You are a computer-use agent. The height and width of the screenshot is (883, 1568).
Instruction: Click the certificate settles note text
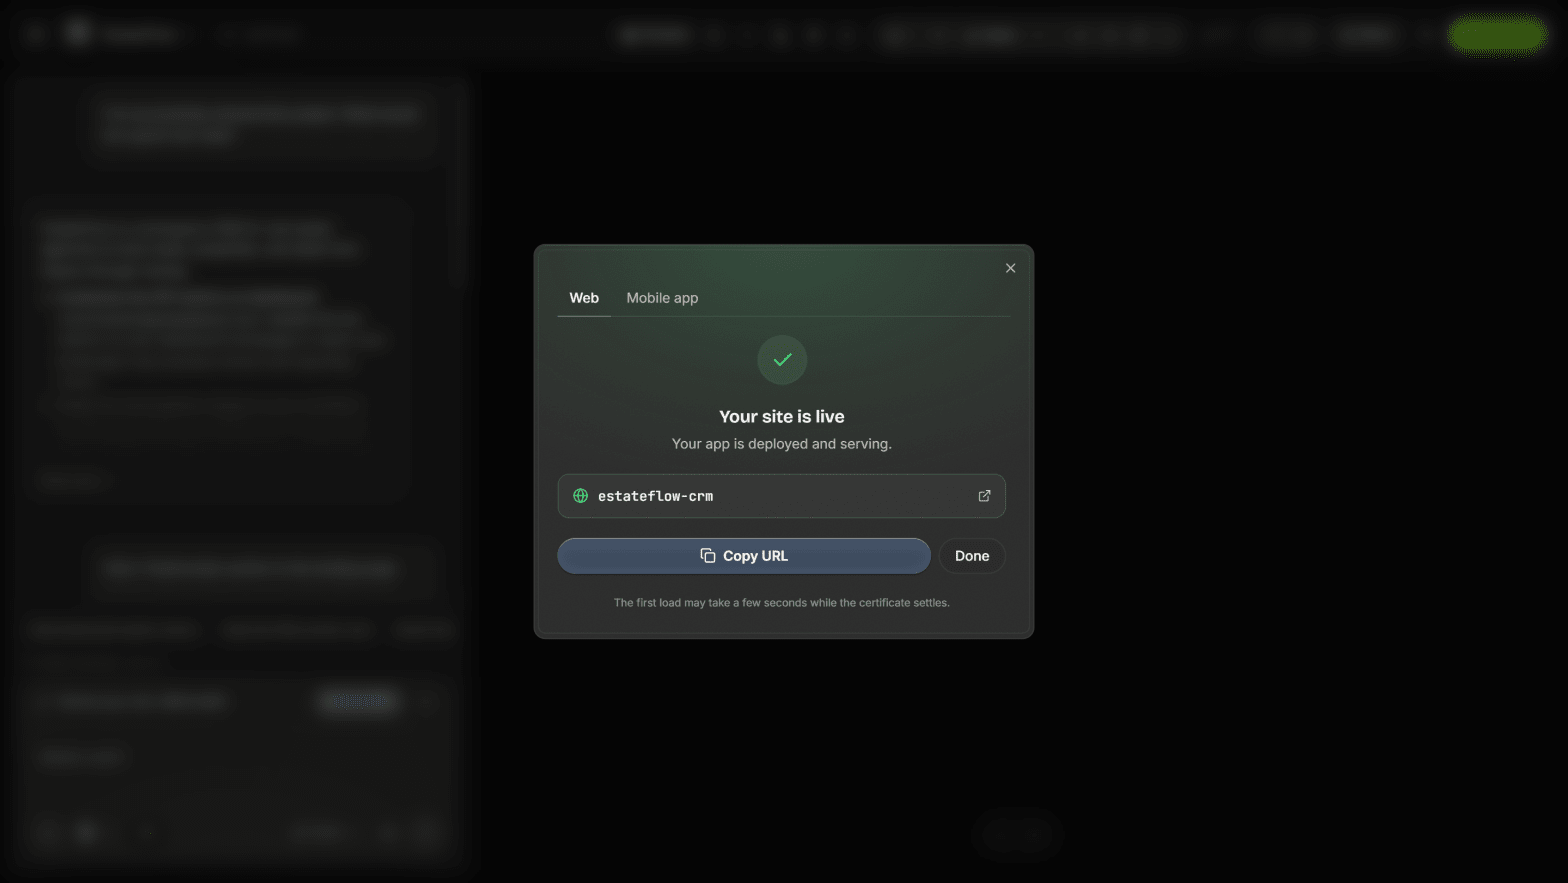point(782,603)
